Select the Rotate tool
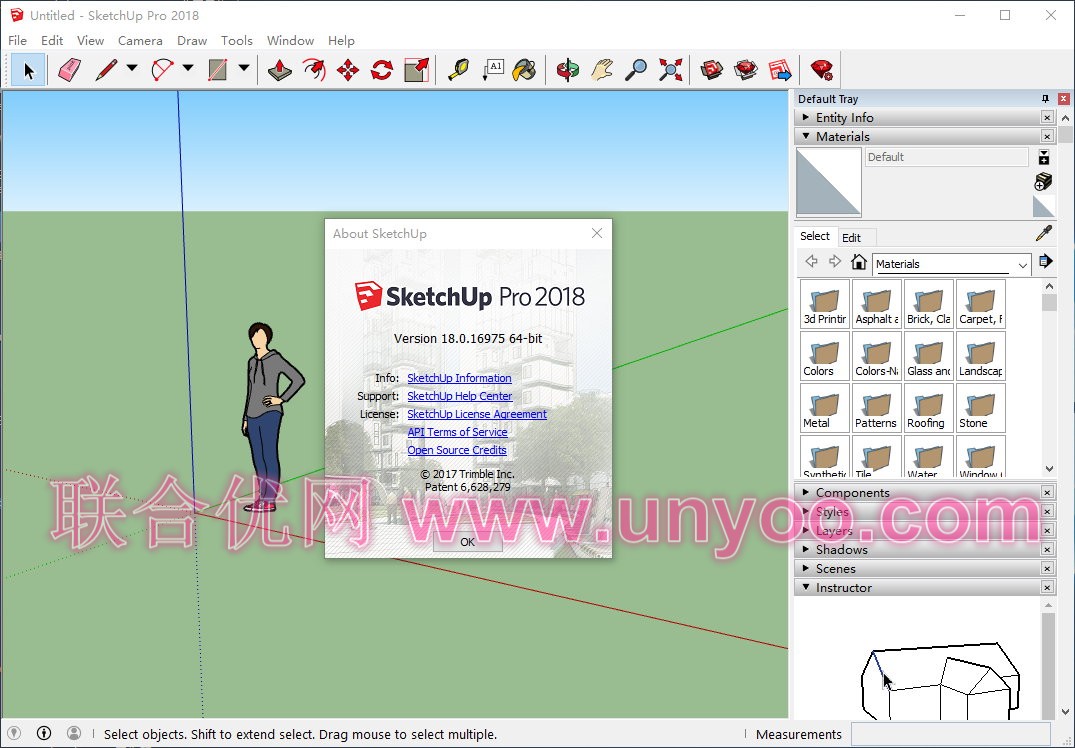The width and height of the screenshot is (1075, 748). 382,70
